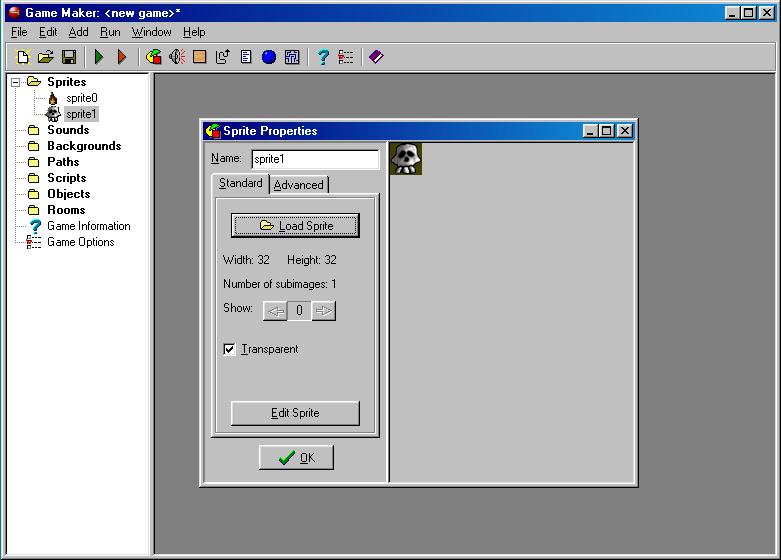Click the Load Sprite button

point(295,226)
